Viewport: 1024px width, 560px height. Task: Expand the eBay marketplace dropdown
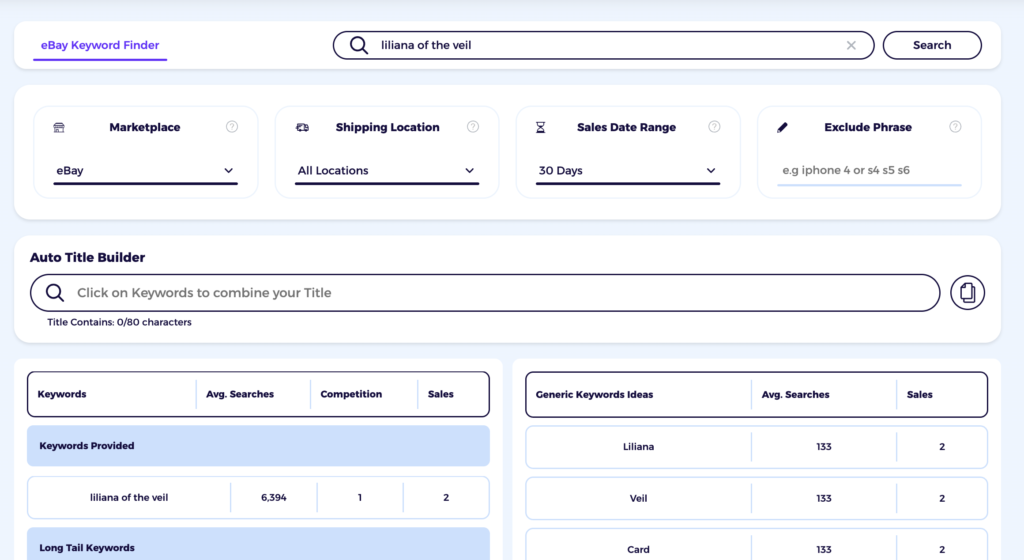pyautogui.click(x=145, y=170)
